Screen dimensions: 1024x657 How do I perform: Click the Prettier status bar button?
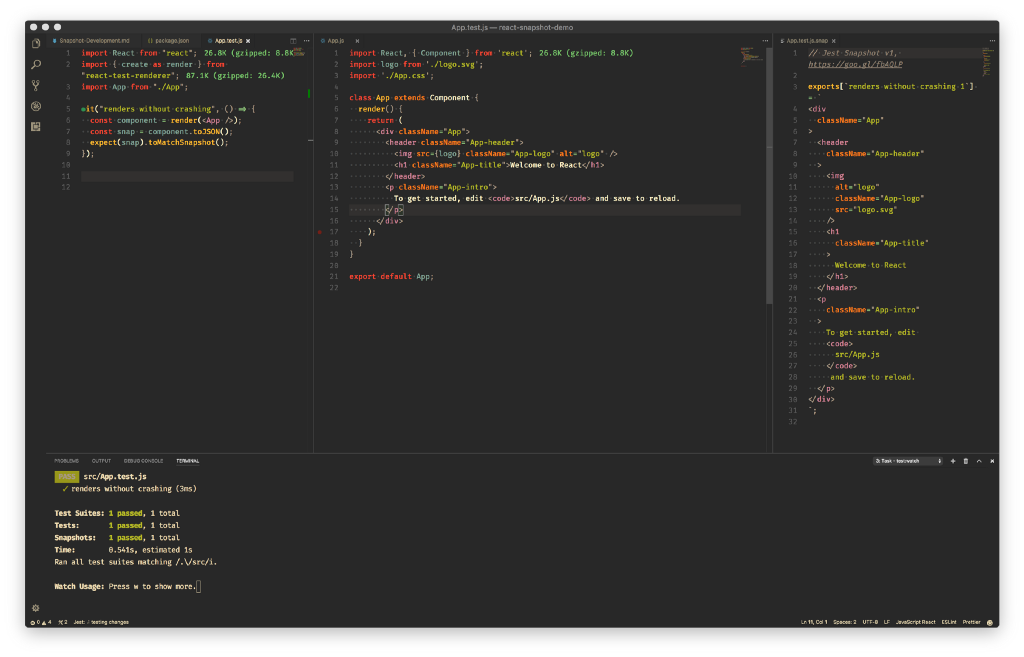(x=970, y=622)
